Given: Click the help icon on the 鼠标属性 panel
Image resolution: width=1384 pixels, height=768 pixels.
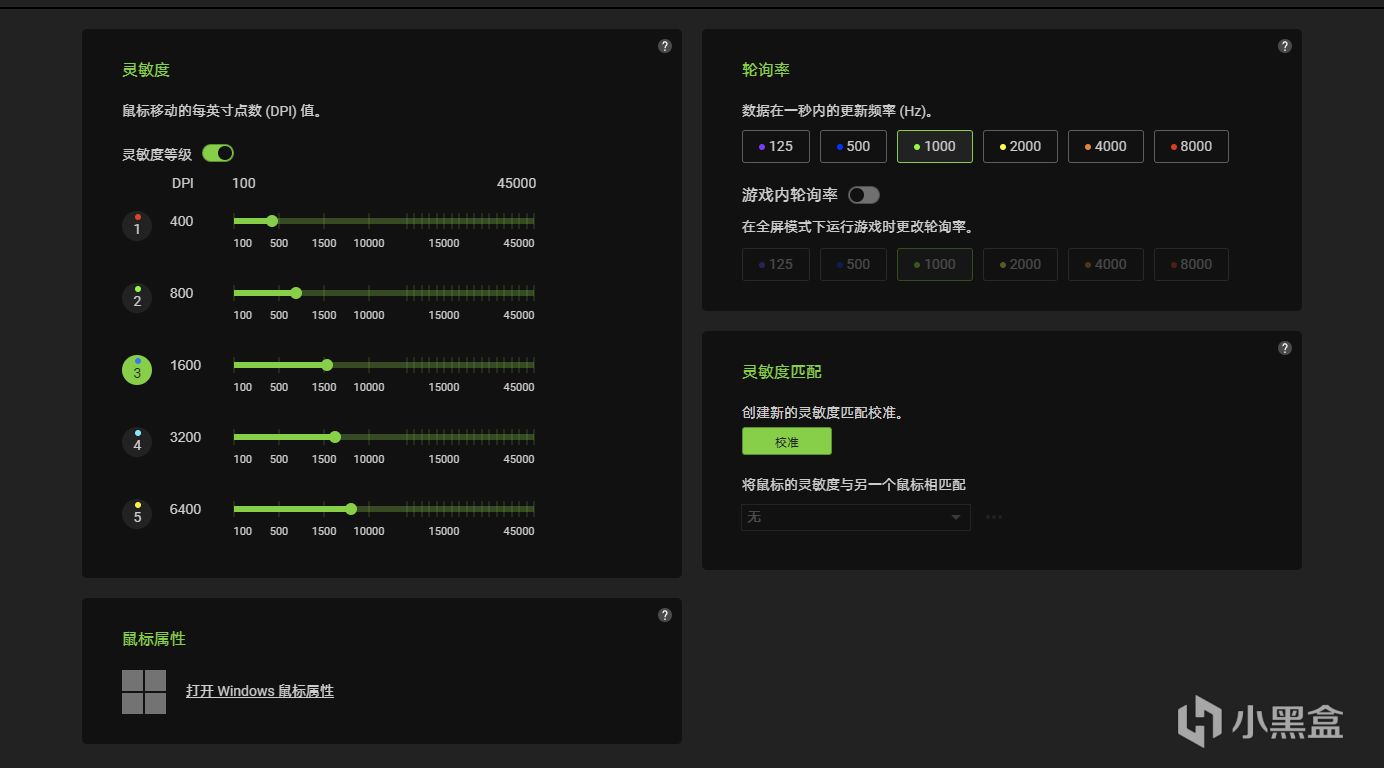Looking at the screenshot, I should coord(664,614).
